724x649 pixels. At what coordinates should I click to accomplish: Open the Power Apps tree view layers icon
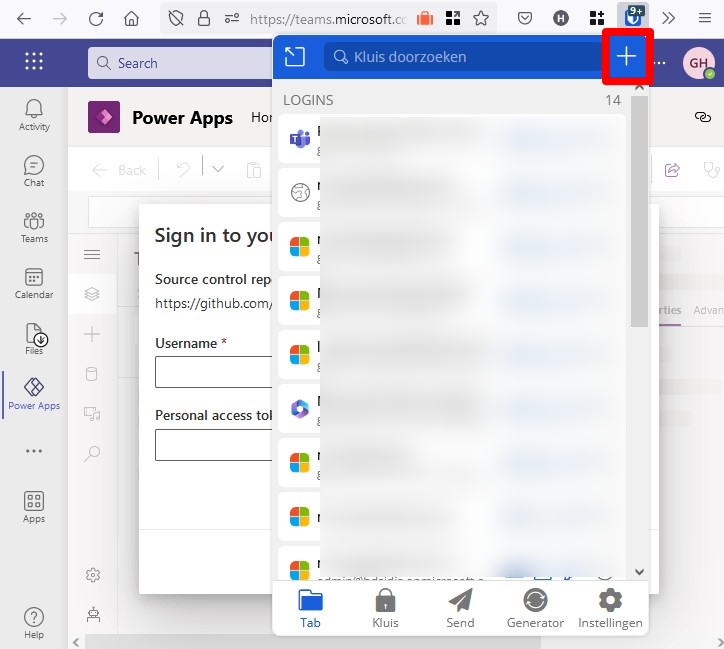[92, 294]
